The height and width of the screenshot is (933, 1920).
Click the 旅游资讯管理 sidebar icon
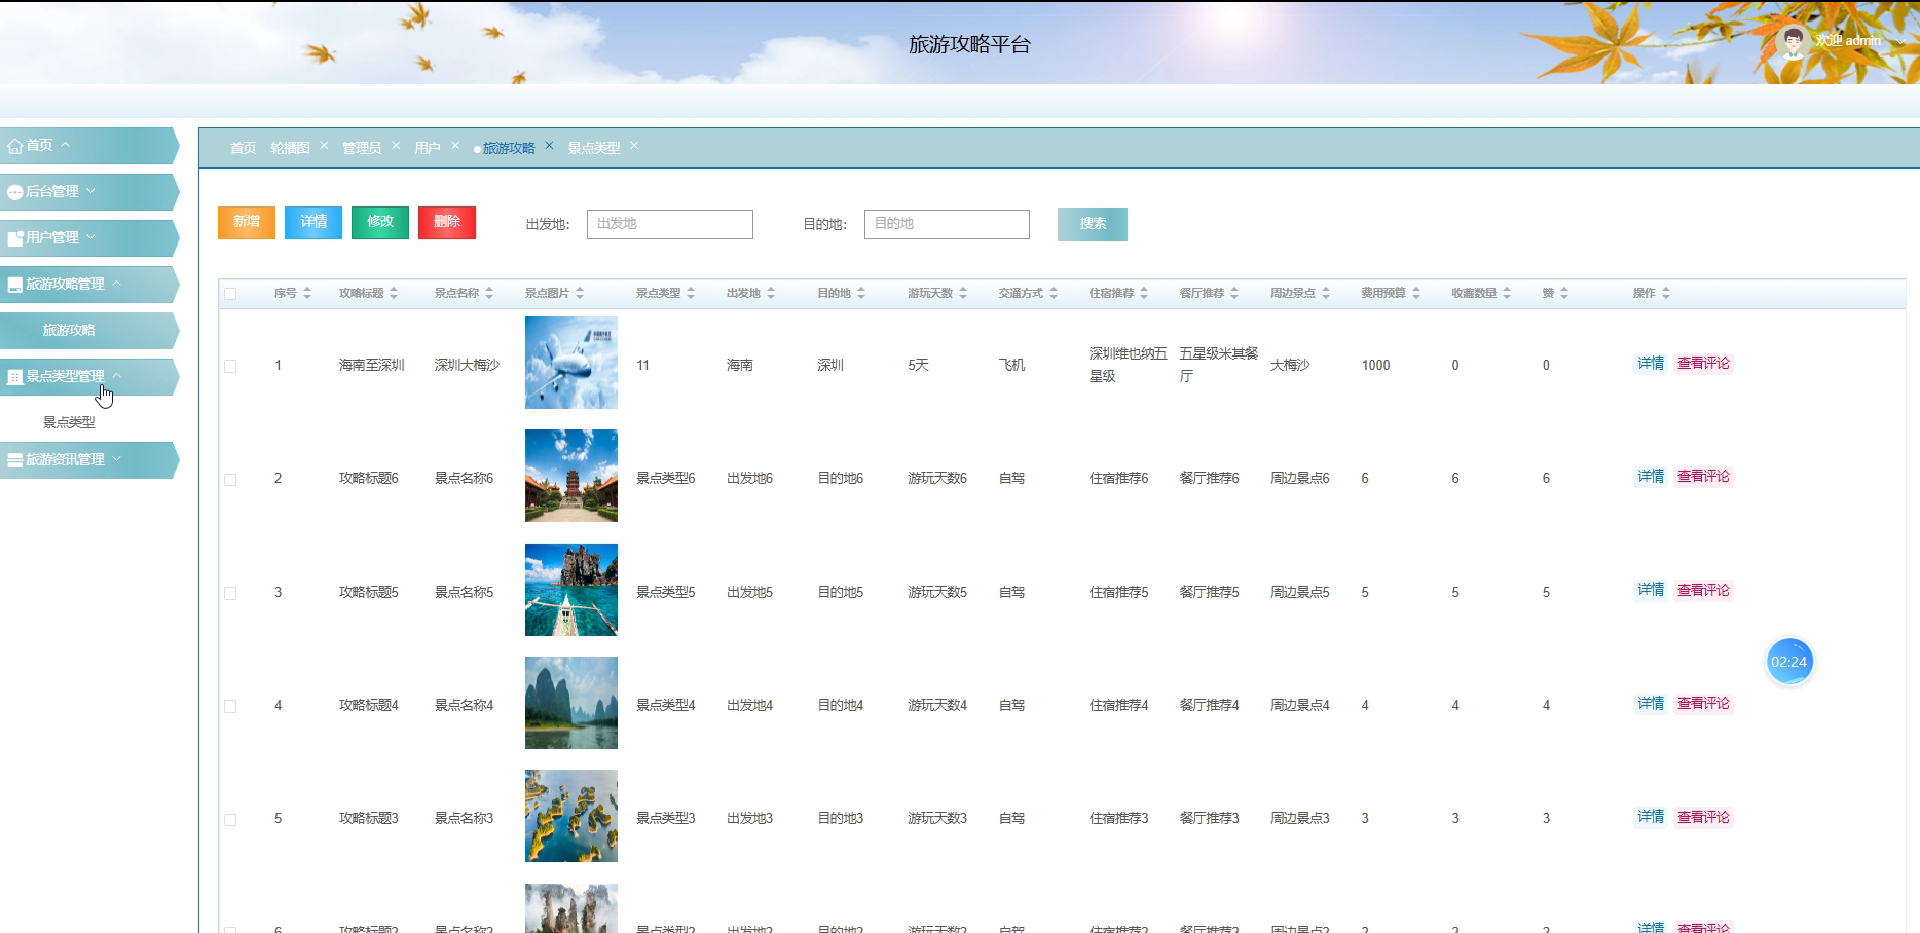15,460
